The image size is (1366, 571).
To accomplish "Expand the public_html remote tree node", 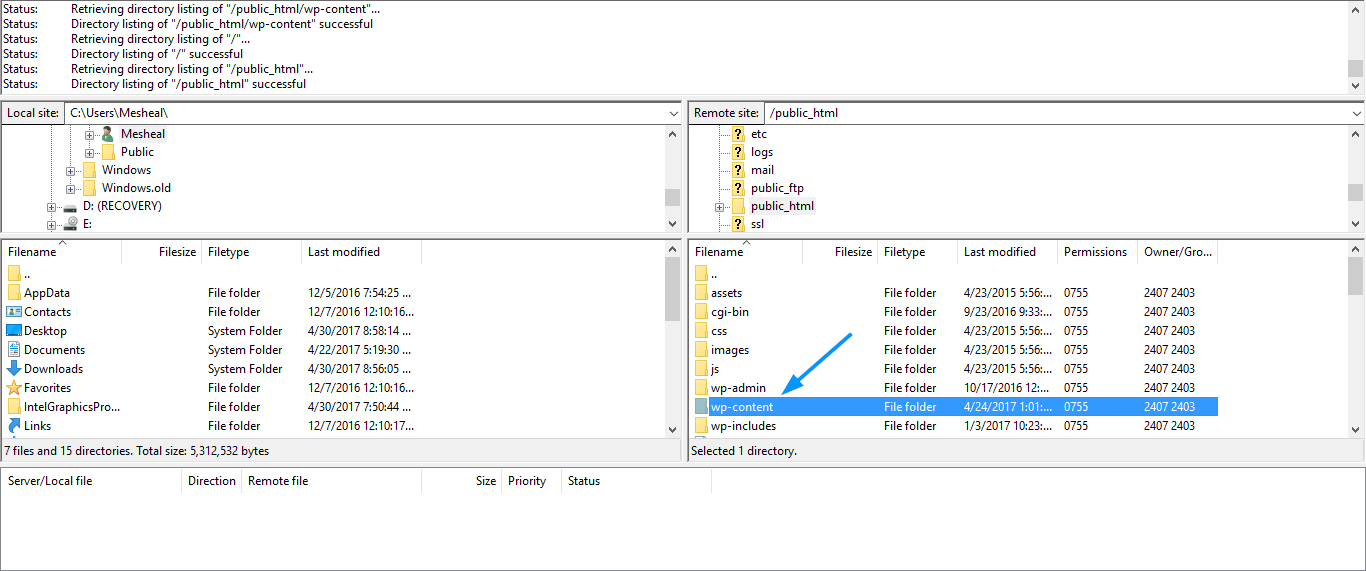I will (x=719, y=206).
